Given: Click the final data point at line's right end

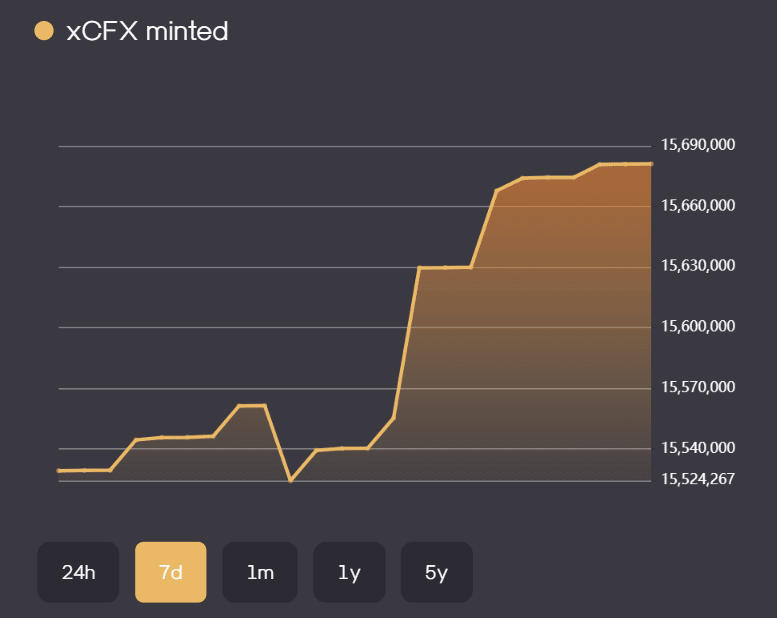Looking at the screenshot, I should [651, 163].
